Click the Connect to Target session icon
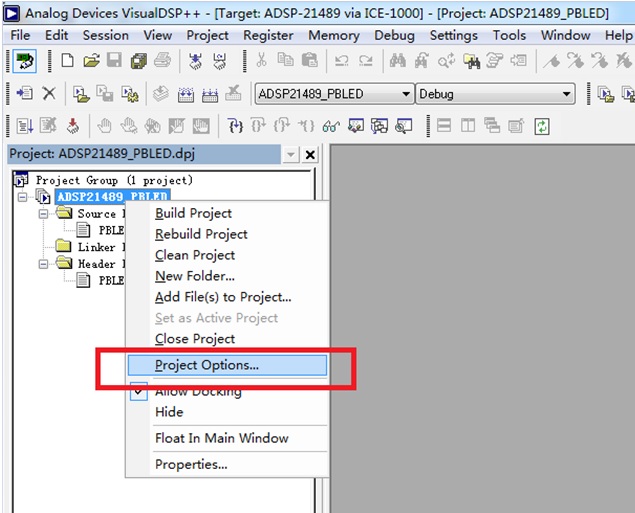 (x=25, y=61)
